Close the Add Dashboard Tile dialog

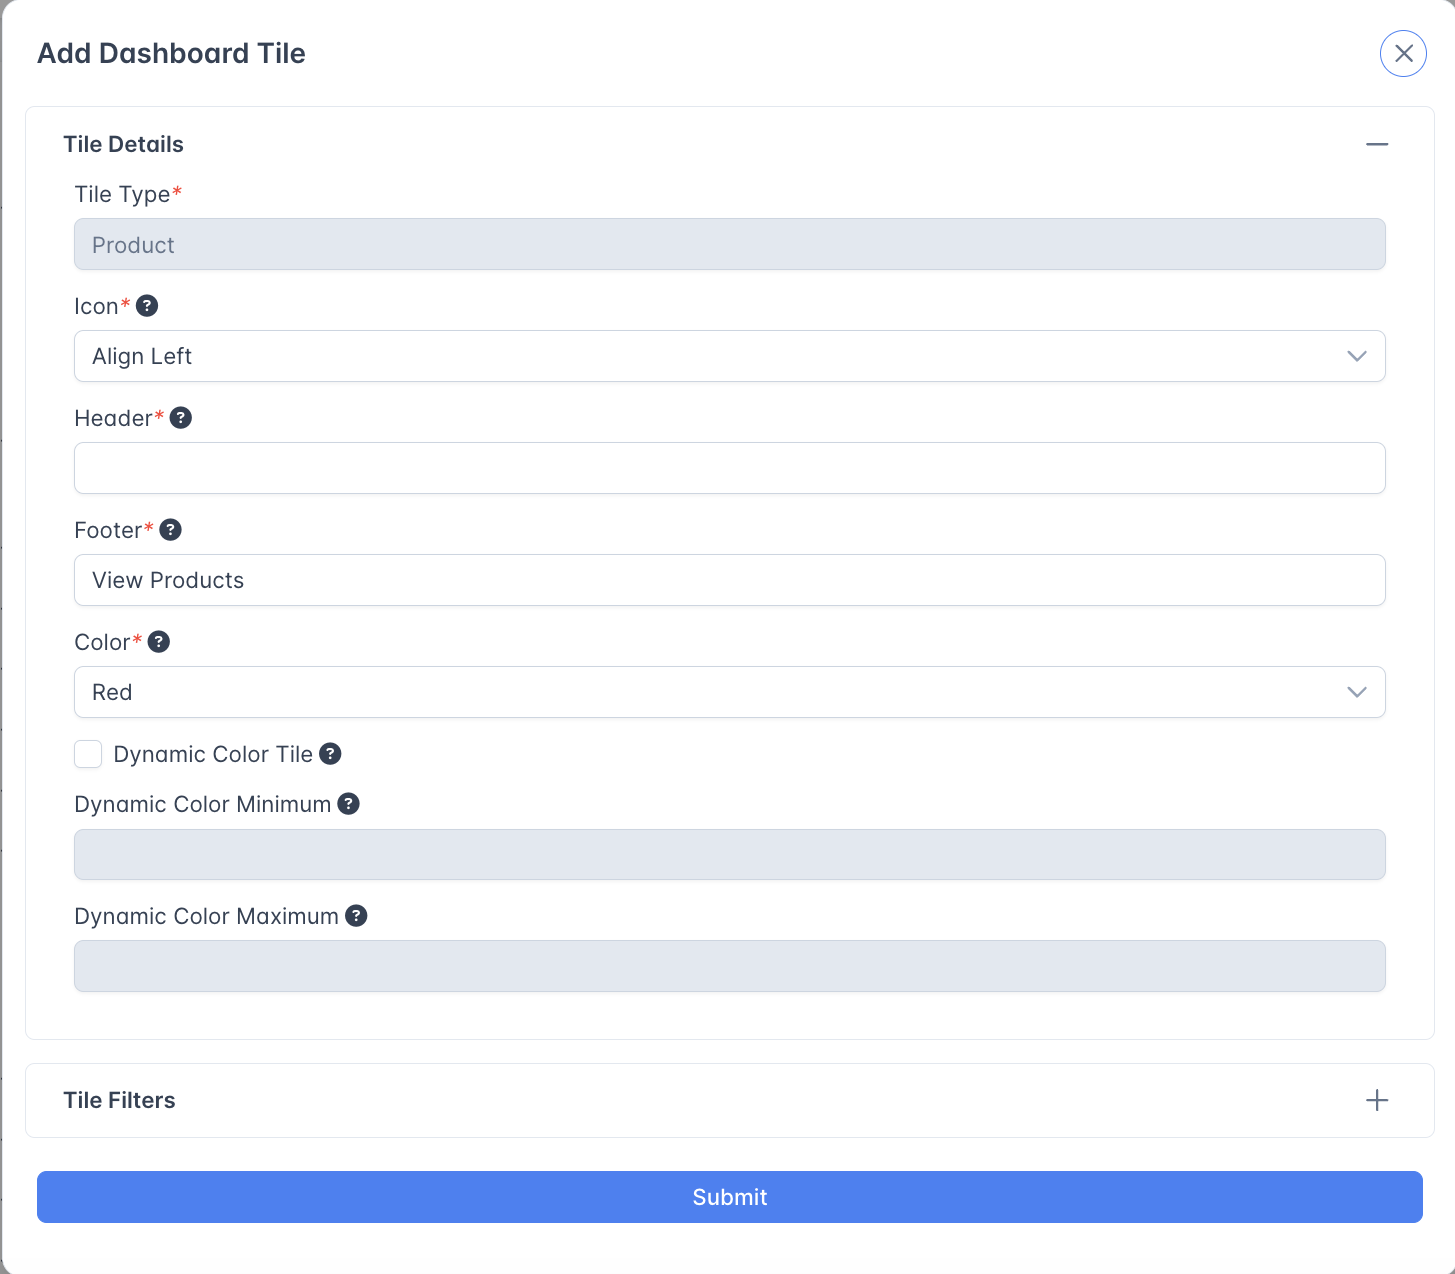tap(1403, 53)
